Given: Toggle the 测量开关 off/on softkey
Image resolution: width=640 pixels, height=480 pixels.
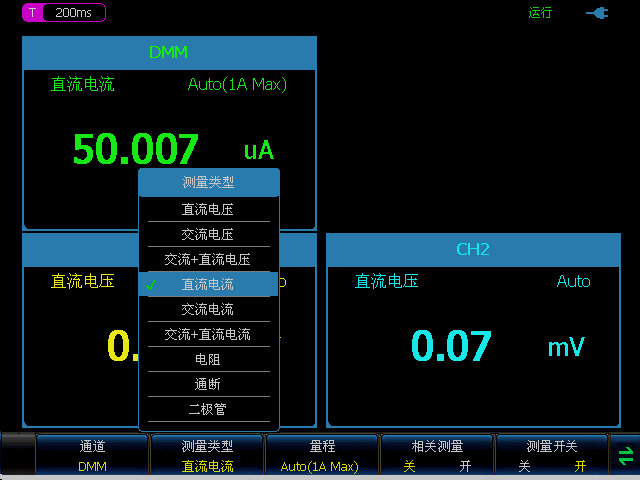Looking at the screenshot, I should [x=551, y=456].
